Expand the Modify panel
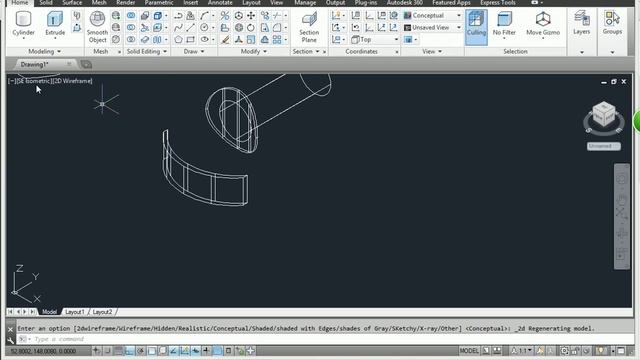This screenshot has height=360, width=640. pyautogui.click(x=254, y=51)
